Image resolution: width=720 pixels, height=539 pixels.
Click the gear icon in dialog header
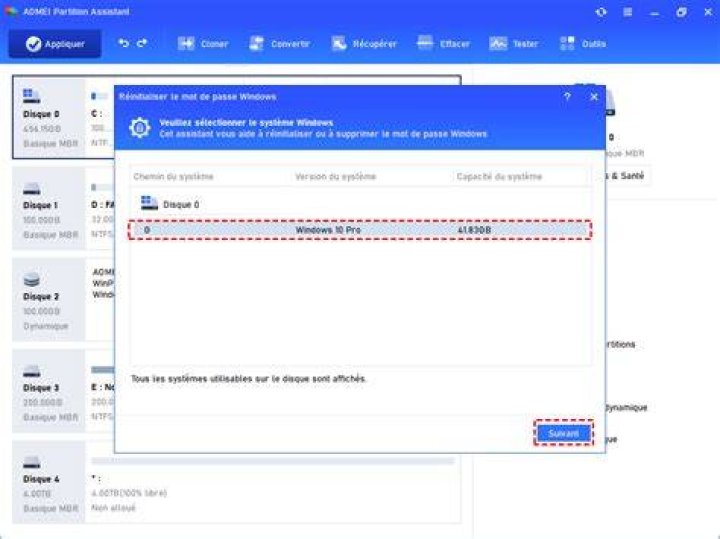pos(140,128)
